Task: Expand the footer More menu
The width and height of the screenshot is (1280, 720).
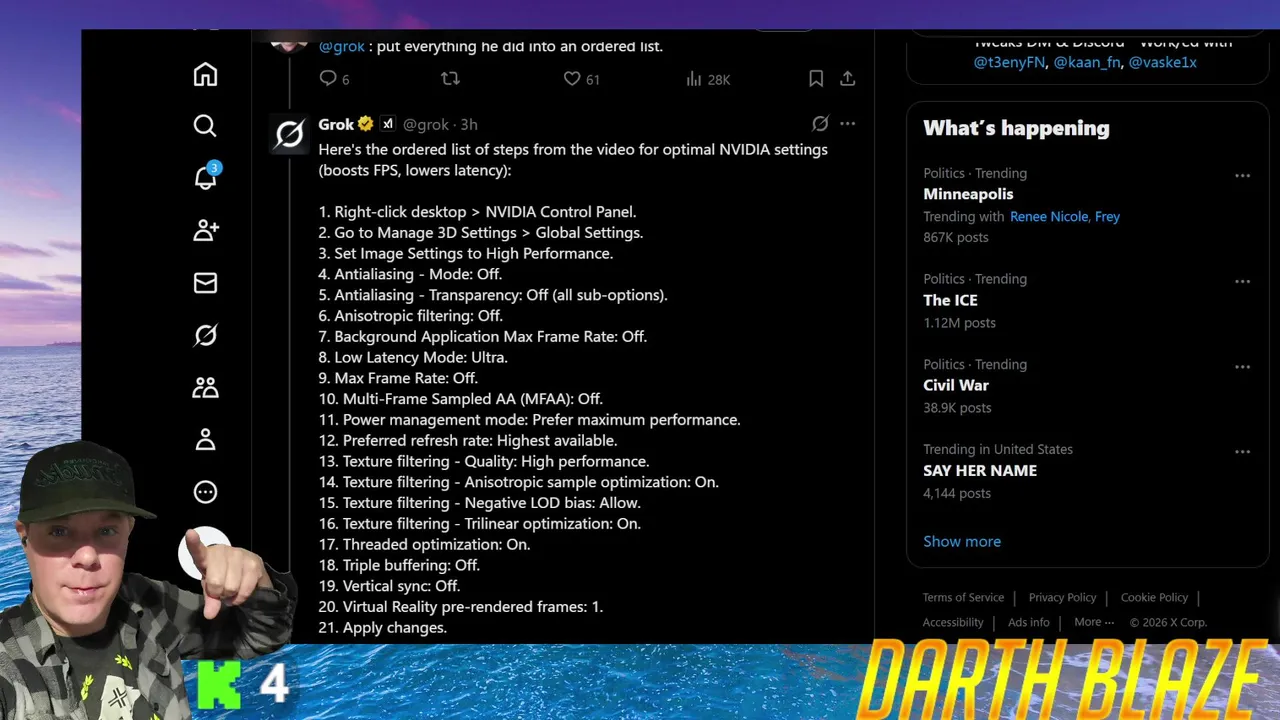Action: [1094, 622]
